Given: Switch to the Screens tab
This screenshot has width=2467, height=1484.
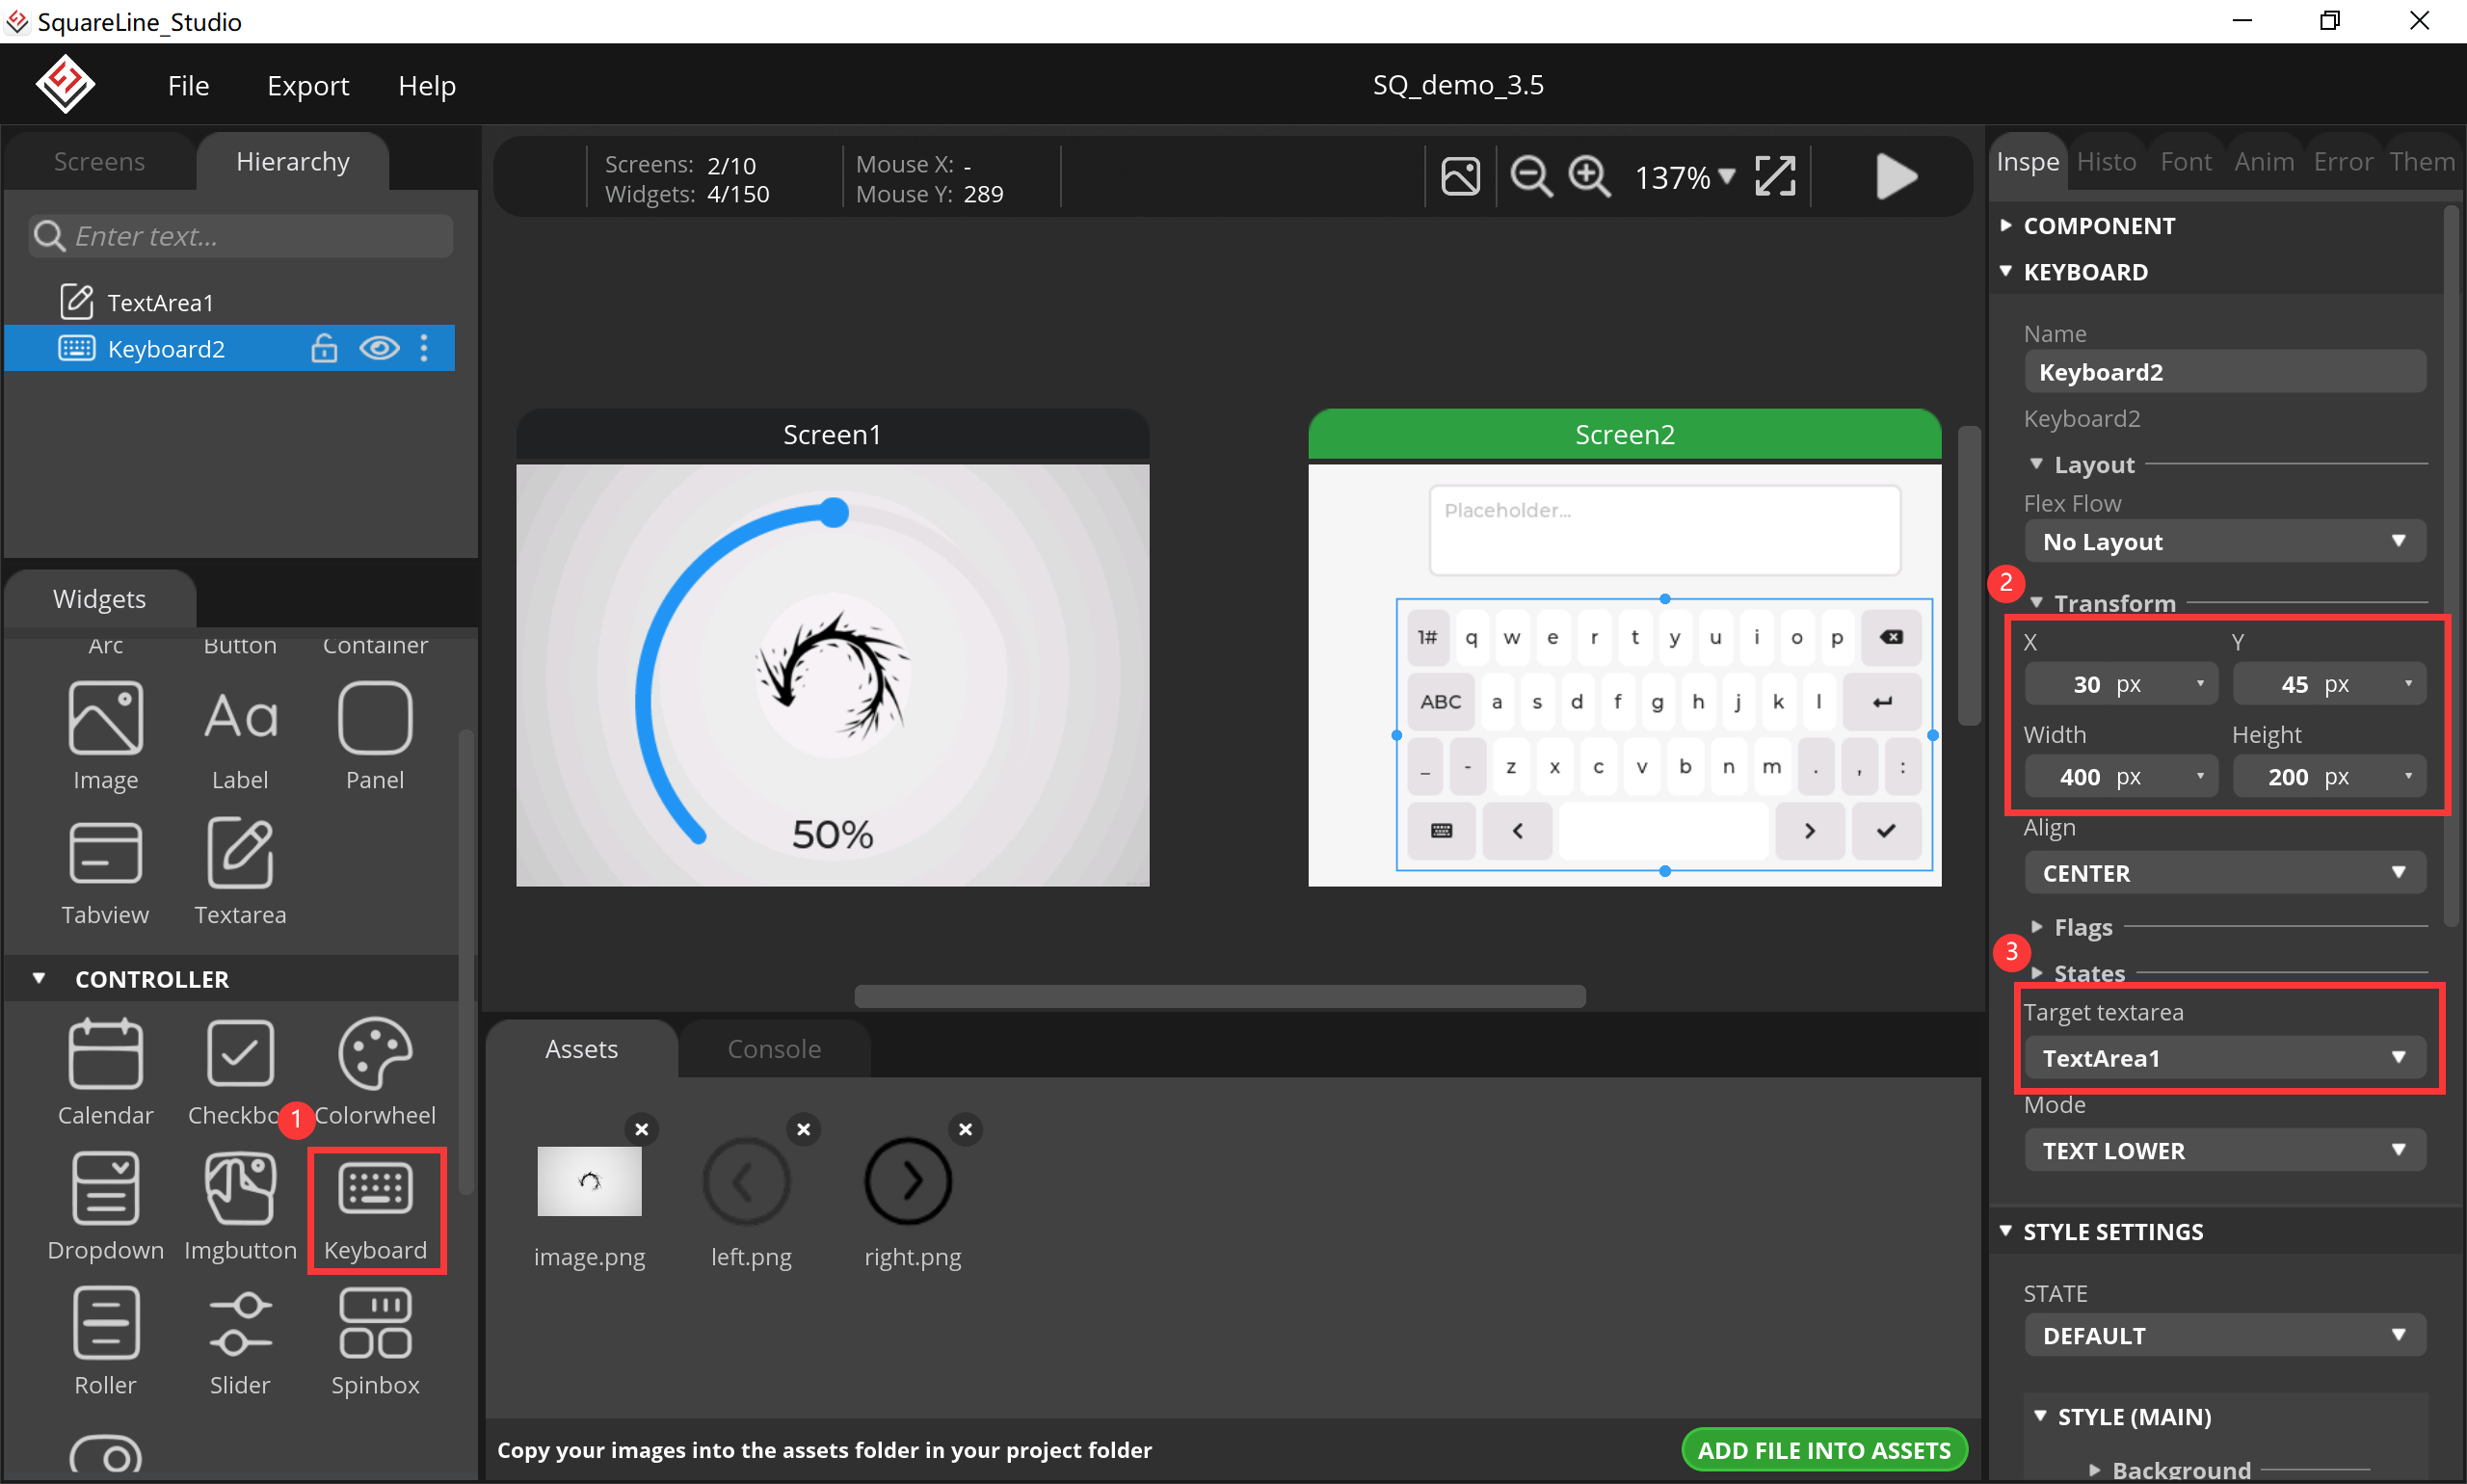Looking at the screenshot, I should pos(99,161).
